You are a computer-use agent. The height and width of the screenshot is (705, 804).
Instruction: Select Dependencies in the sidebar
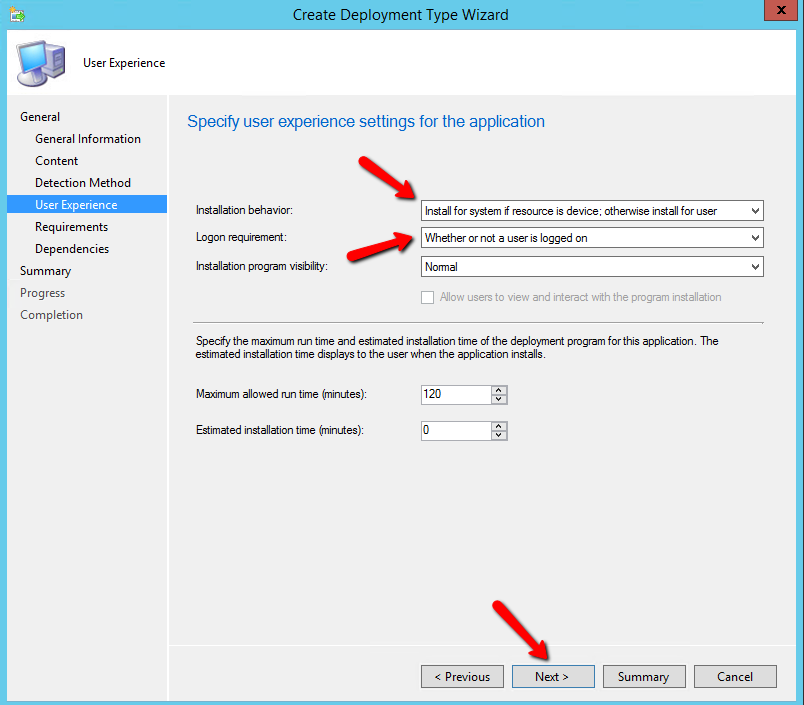pos(72,249)
